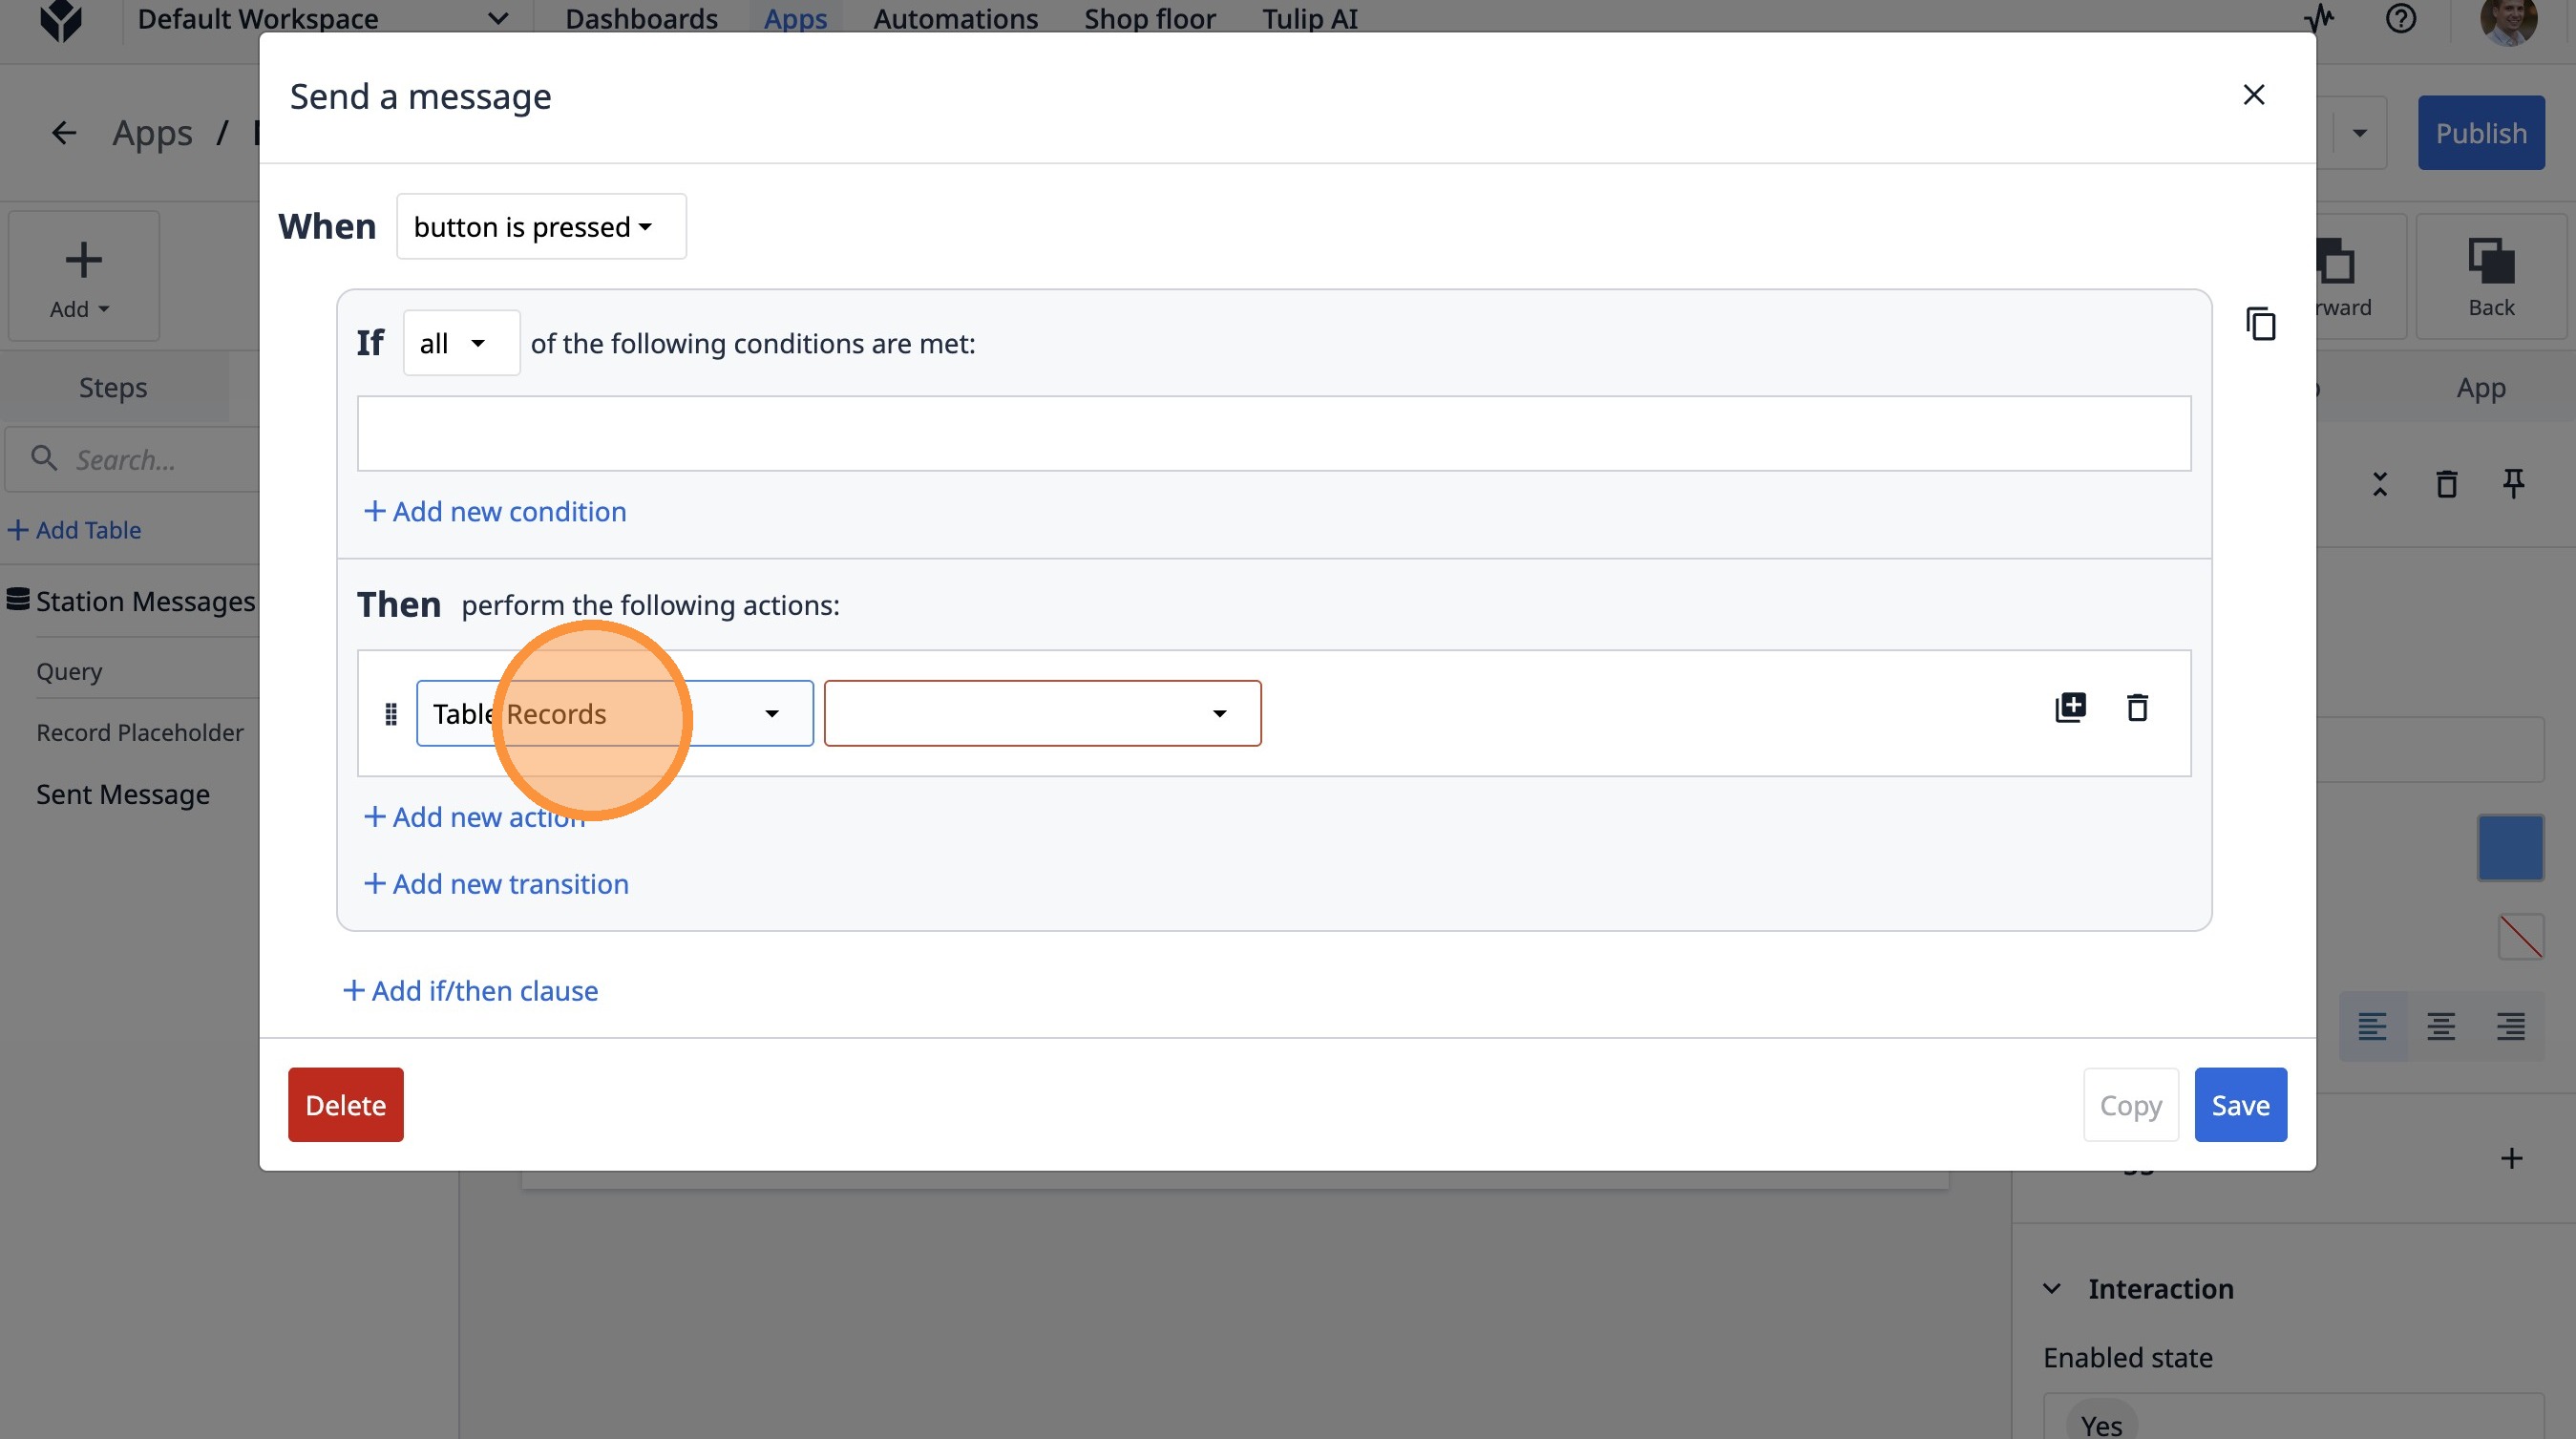Click the copy clause icon beside the If block
The height and width of the screenshot is (1439, 2576).
click(x=2260, y=324)
